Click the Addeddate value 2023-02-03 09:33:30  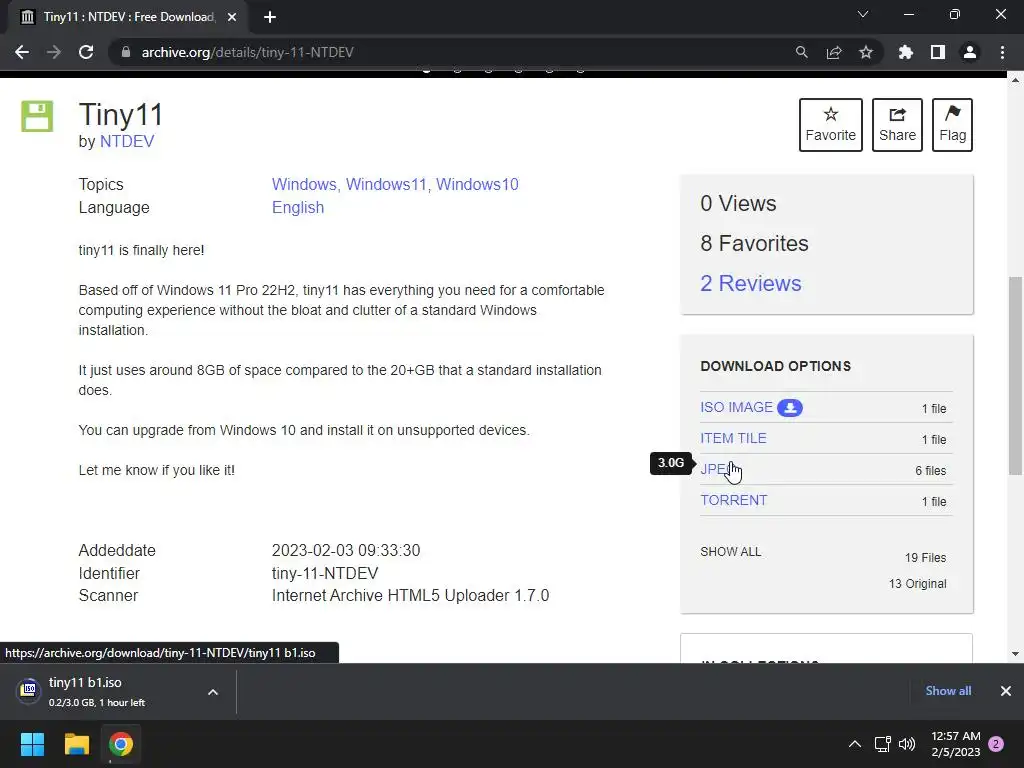(x=346, y=551)
